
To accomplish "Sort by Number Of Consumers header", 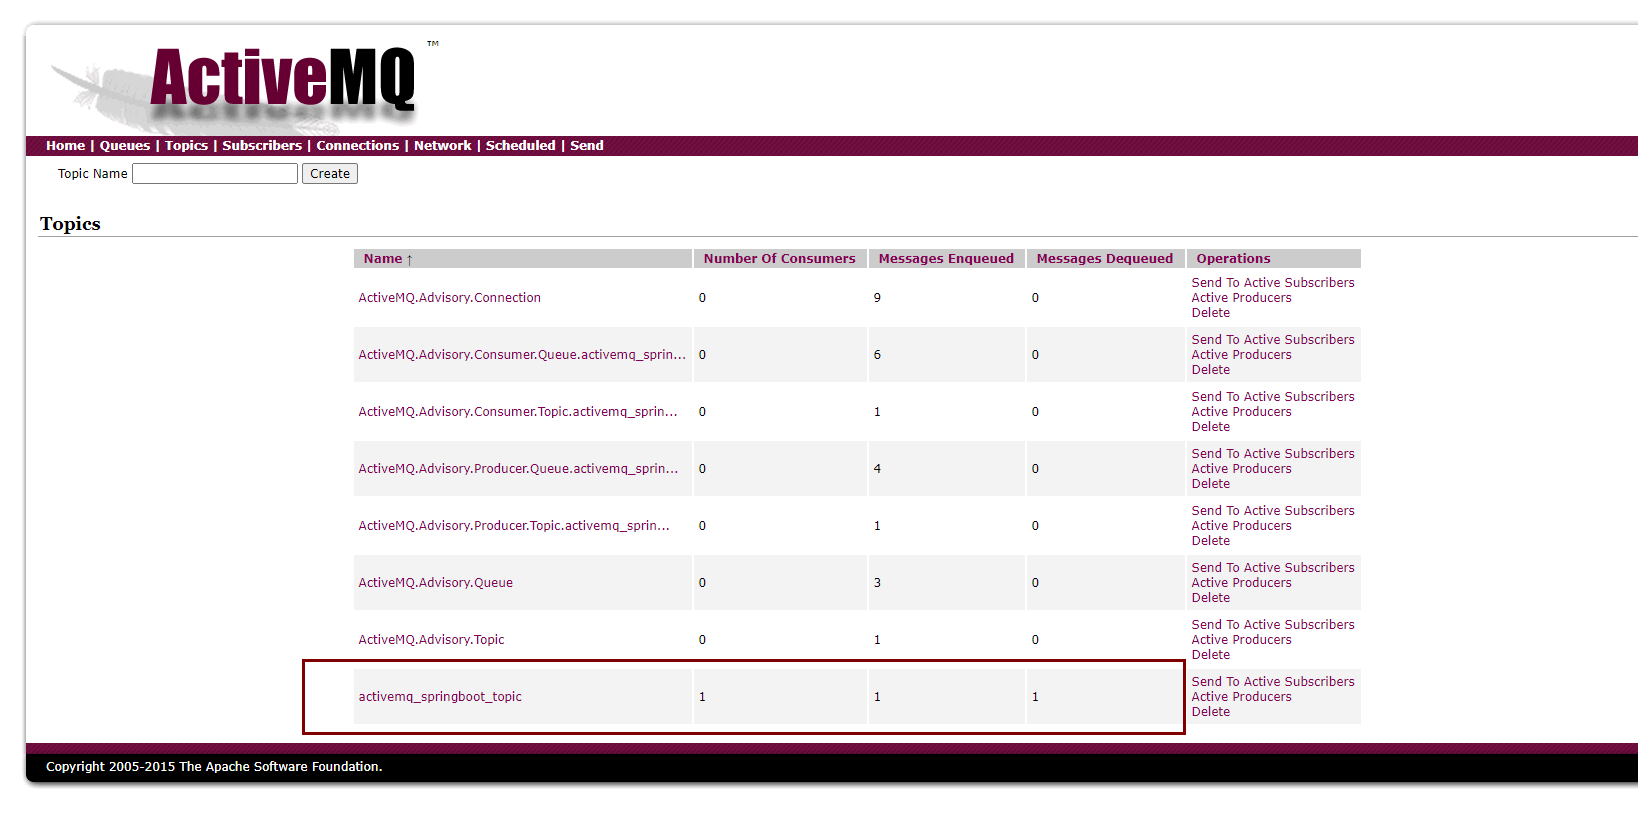I will tap(779, 259).
